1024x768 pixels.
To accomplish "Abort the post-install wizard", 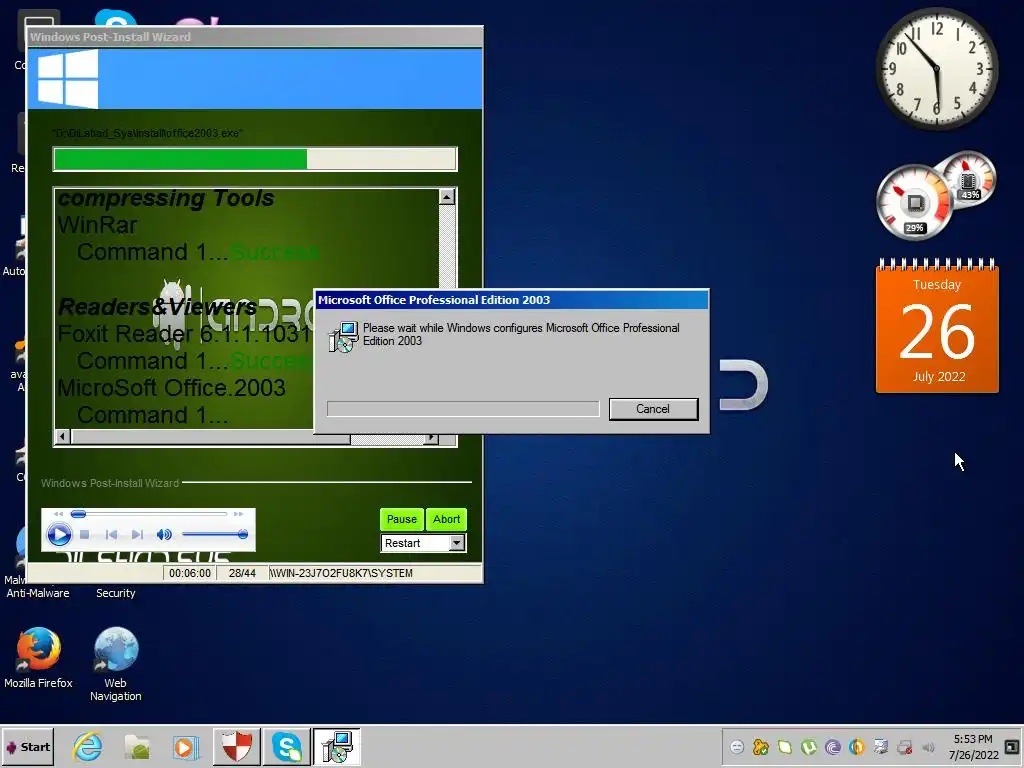I will click(x=447, y=519).
